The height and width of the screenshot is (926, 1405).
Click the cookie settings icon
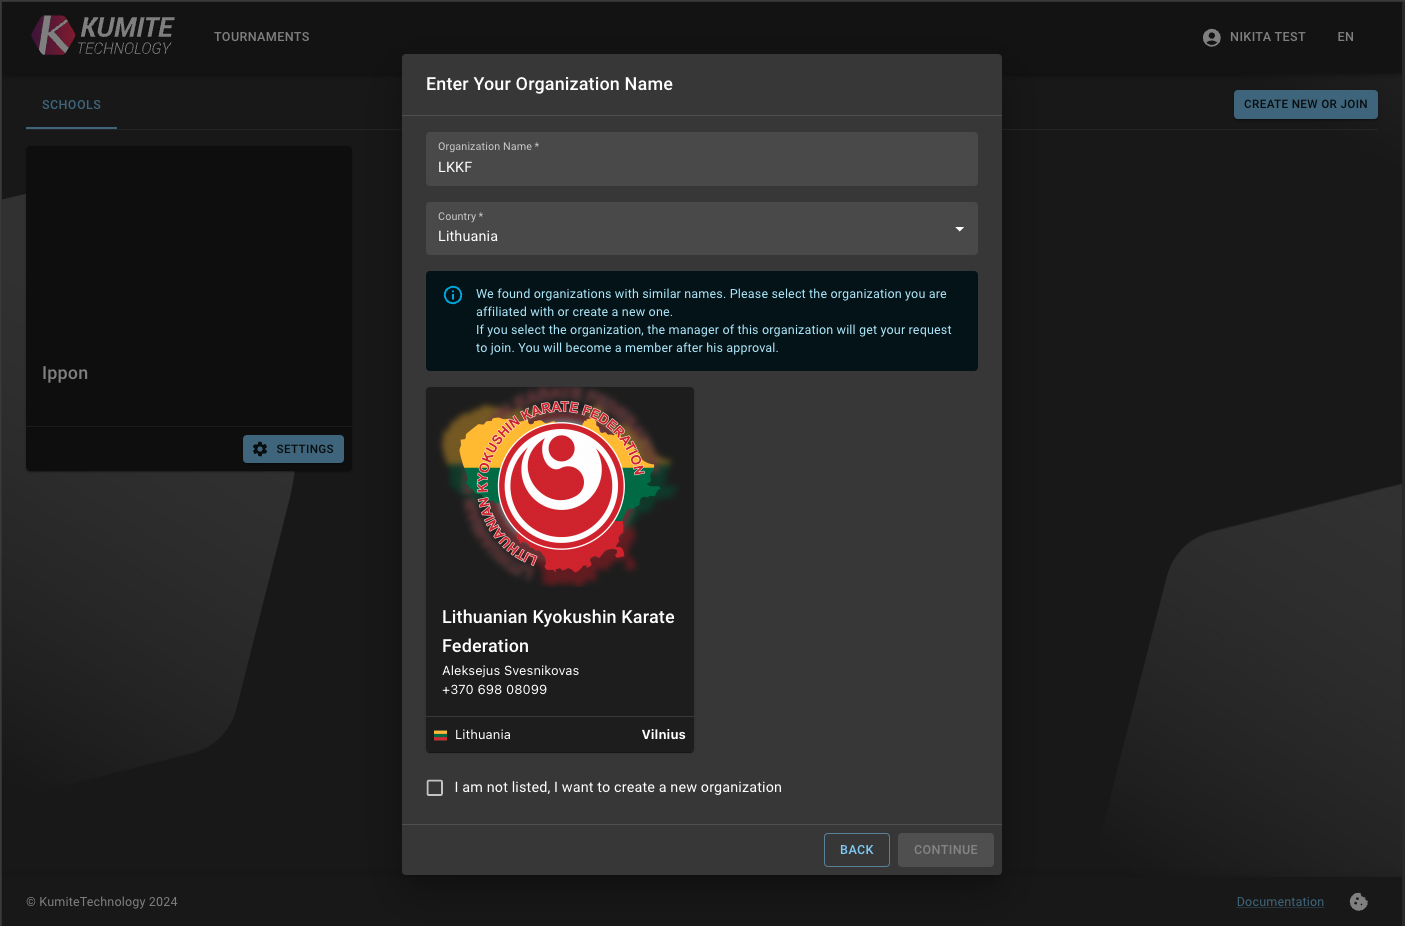tap(1358, 902)
